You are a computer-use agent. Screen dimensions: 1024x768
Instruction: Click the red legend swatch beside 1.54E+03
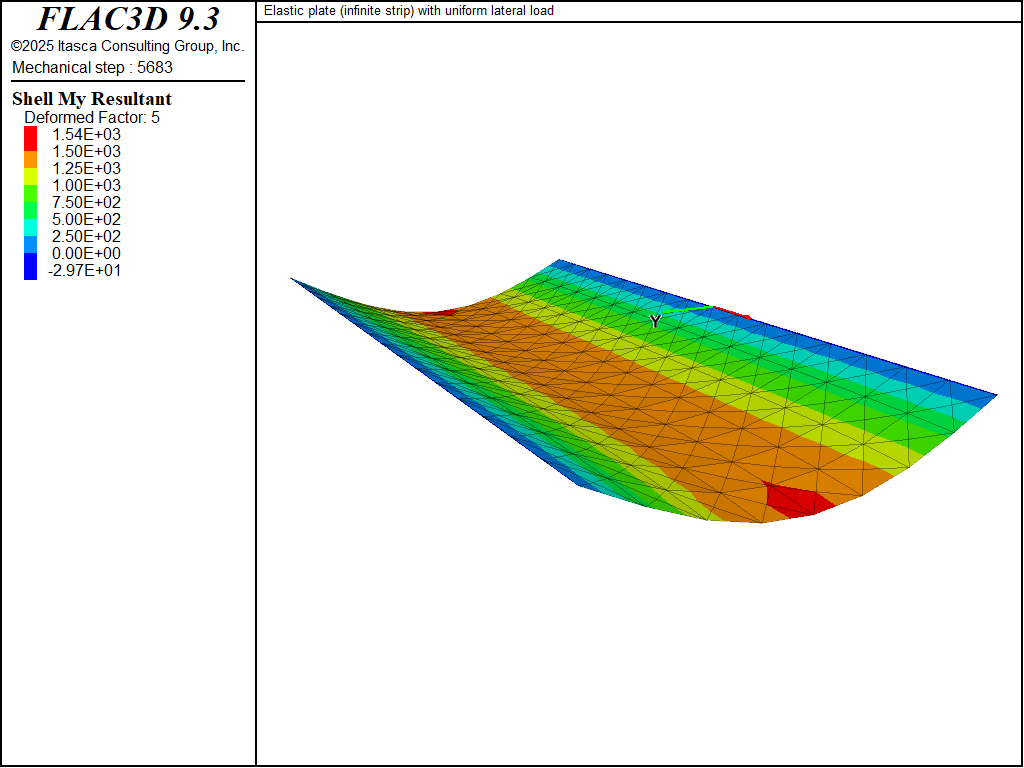click(31, 135)
